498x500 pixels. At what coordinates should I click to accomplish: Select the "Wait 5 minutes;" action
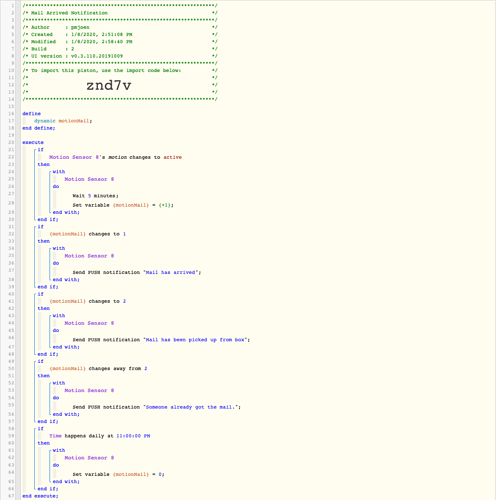[95, 196]
